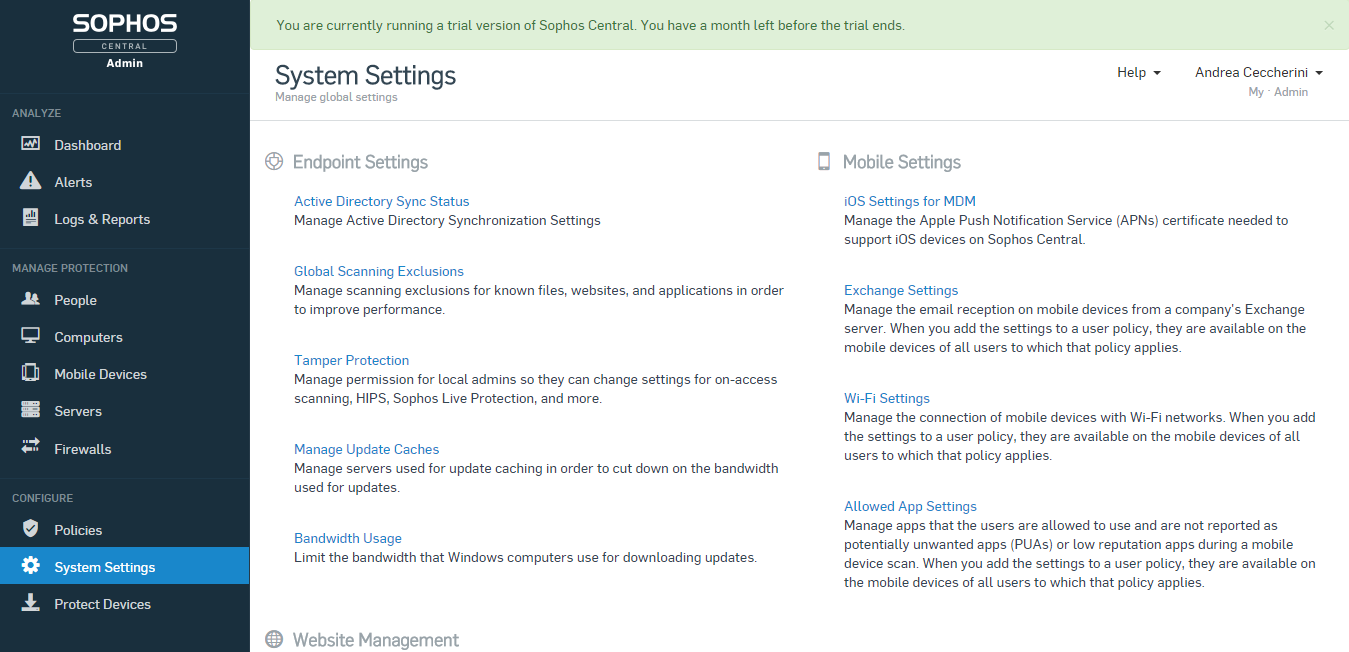The width and height of the screenshot is (1349, 652).
Task: Open Allowed App Settings link
Action: coord(910,506)
